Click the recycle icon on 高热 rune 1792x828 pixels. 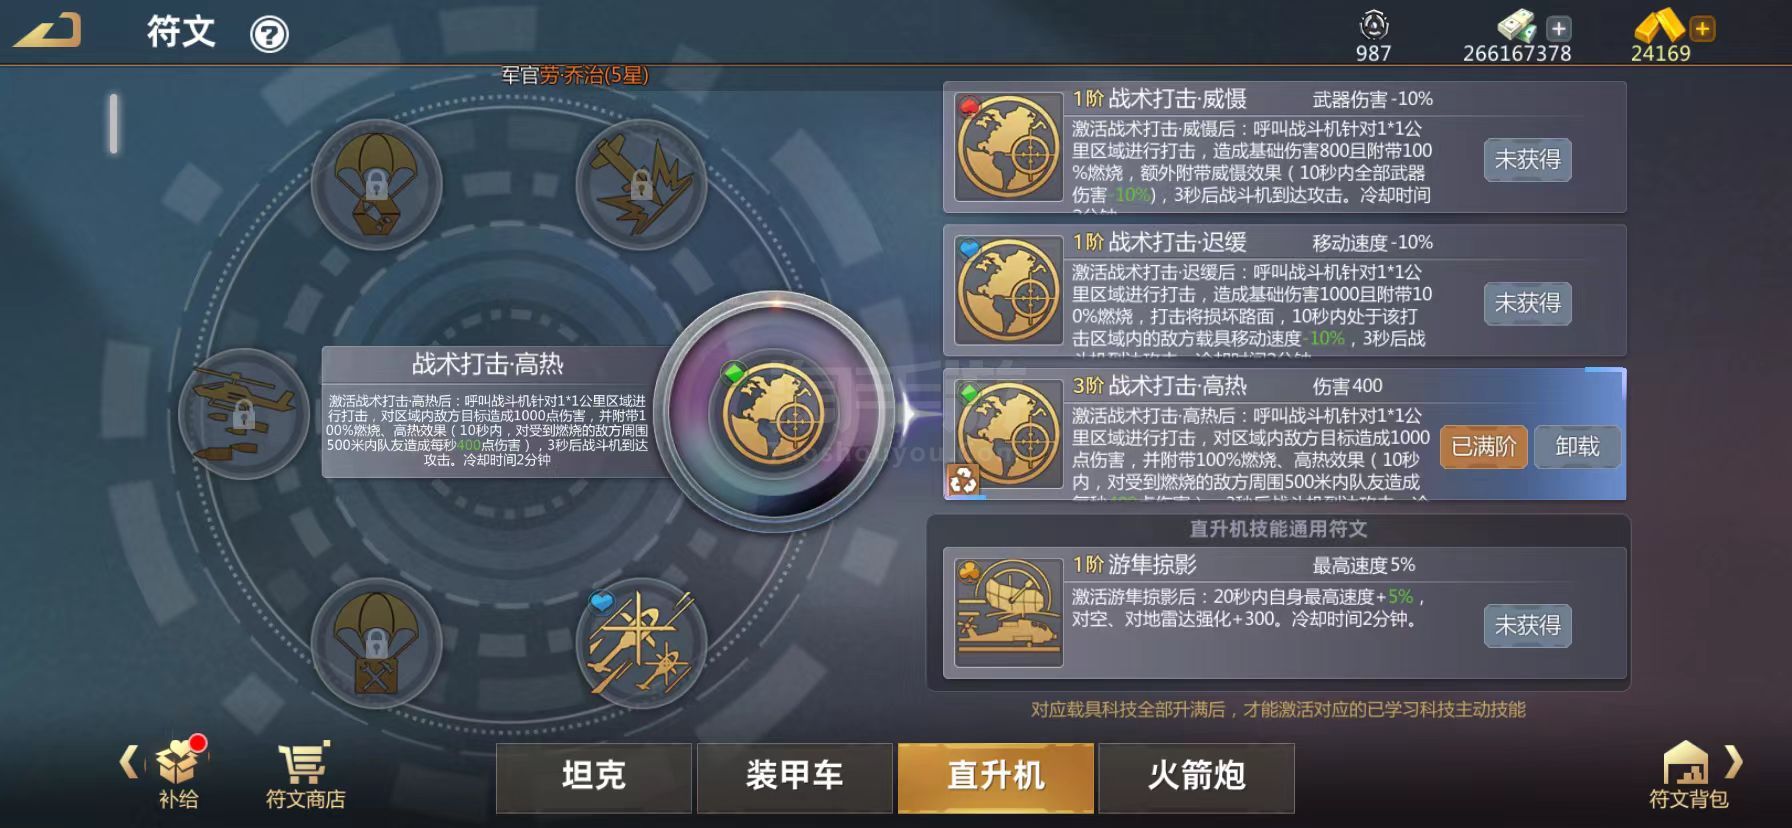click(x=963, y=481)
